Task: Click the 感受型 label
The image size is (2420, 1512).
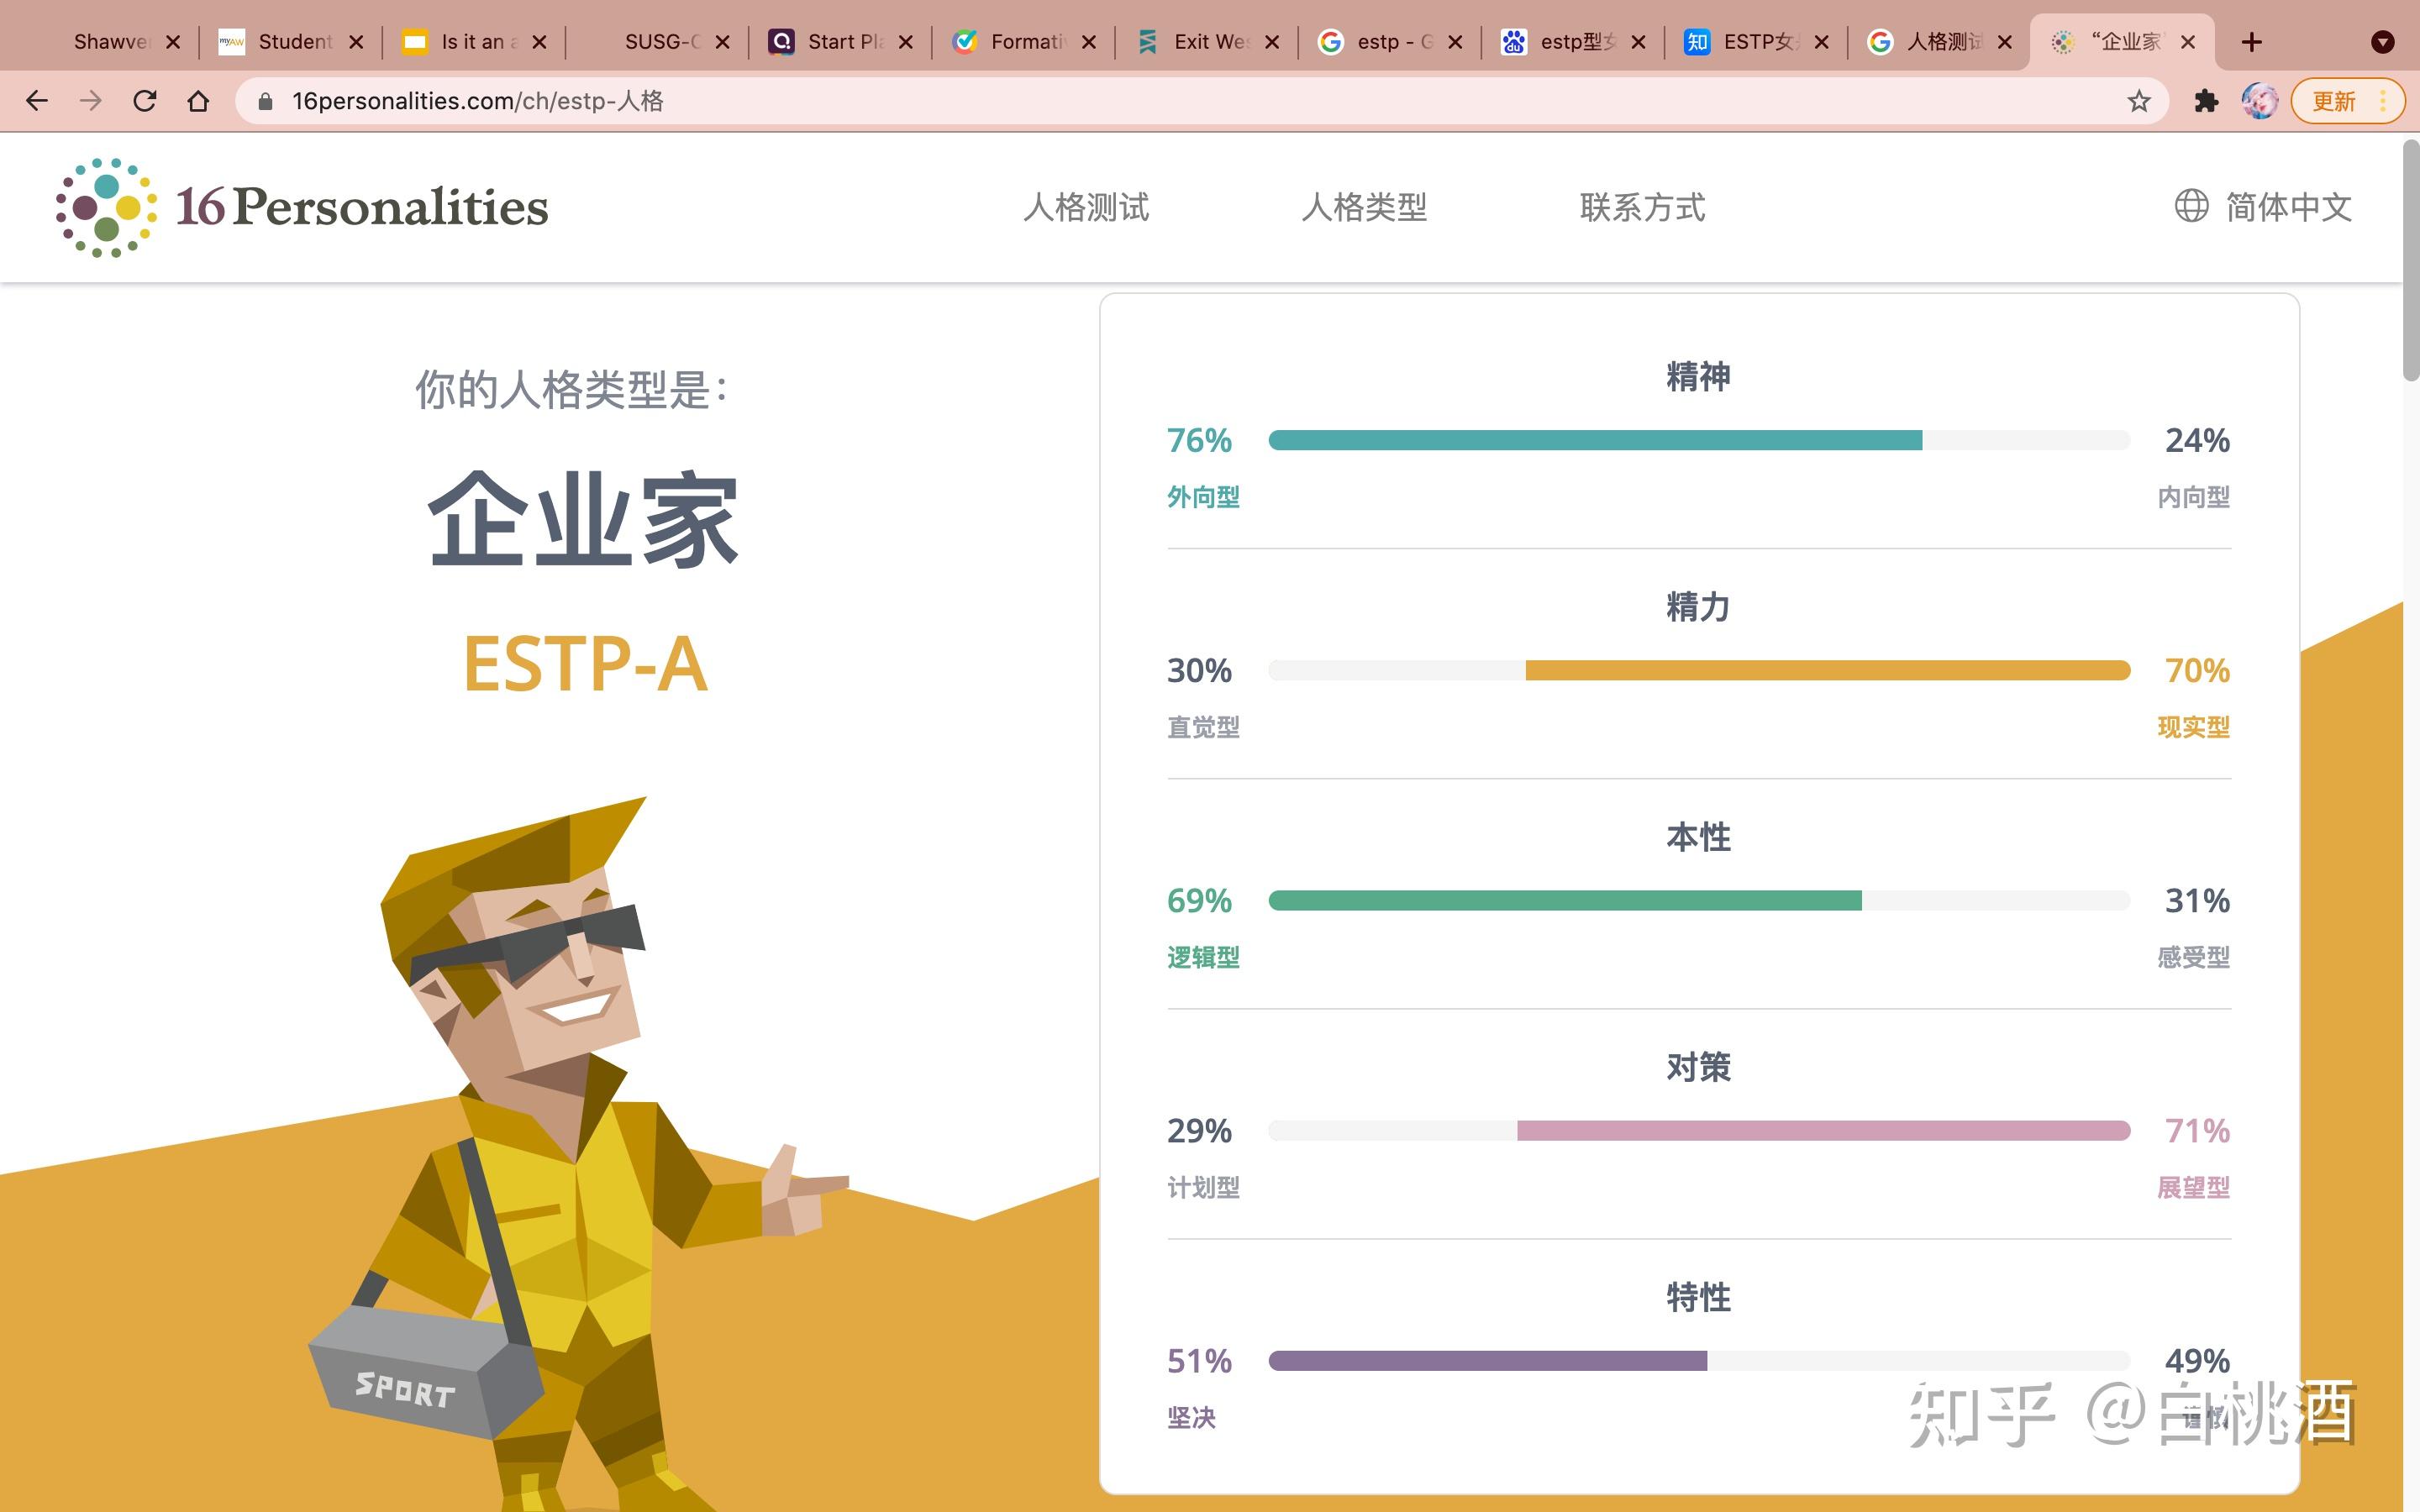Action: tap(2193, 957)
